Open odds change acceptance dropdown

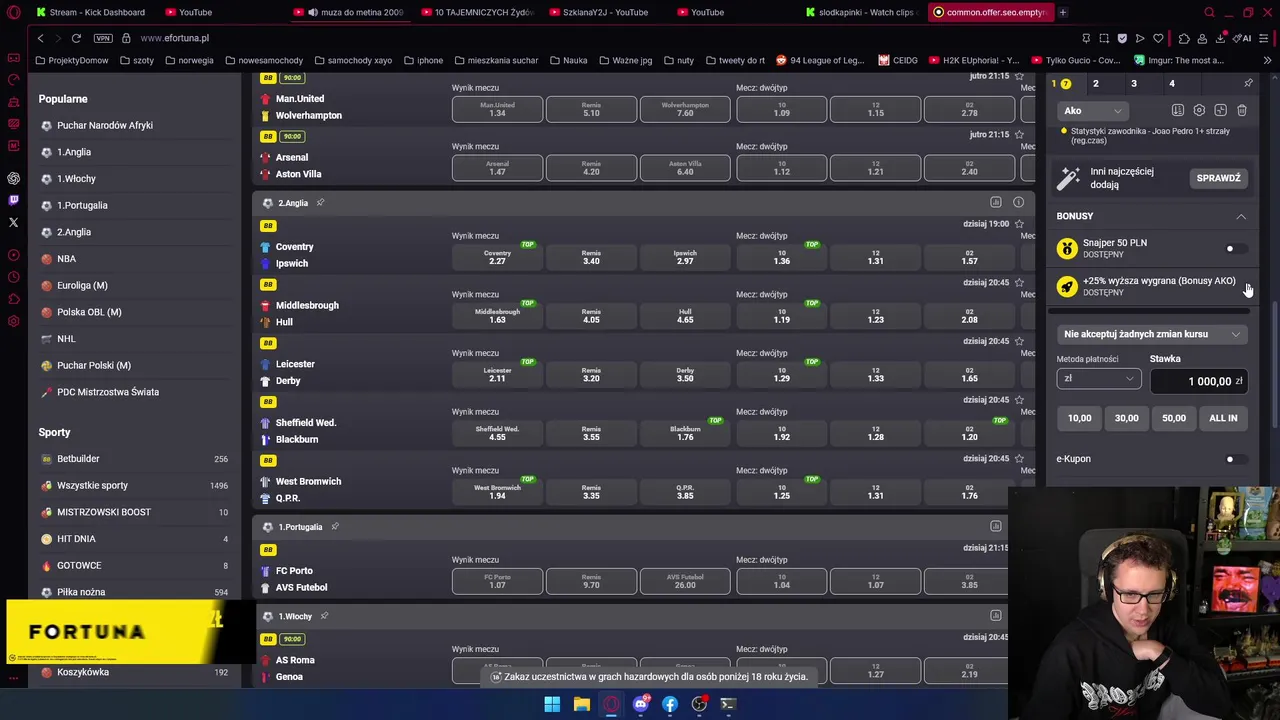pyautogui.click(x=1151, y=334)
